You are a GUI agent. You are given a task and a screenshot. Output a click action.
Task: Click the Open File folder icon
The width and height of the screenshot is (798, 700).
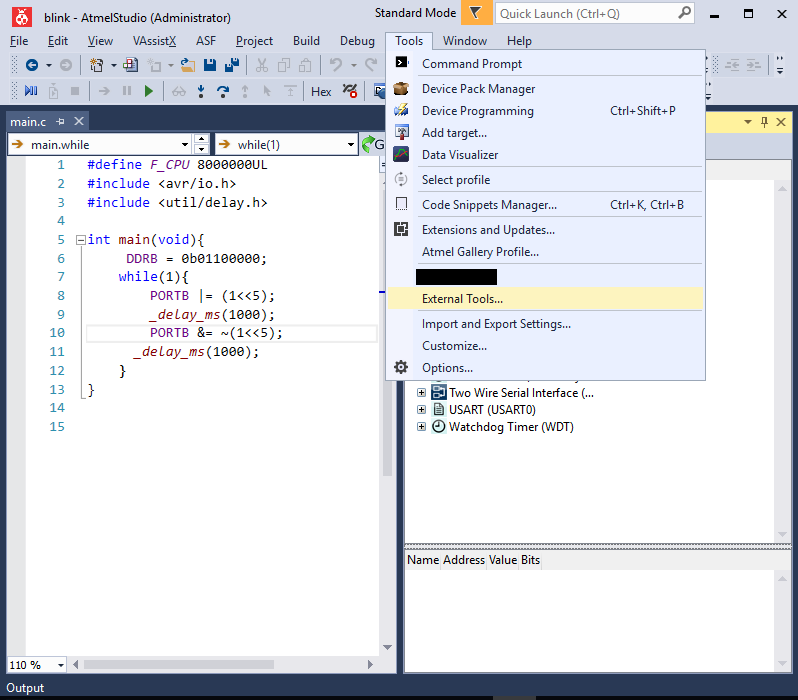click(x=188, y=65)
